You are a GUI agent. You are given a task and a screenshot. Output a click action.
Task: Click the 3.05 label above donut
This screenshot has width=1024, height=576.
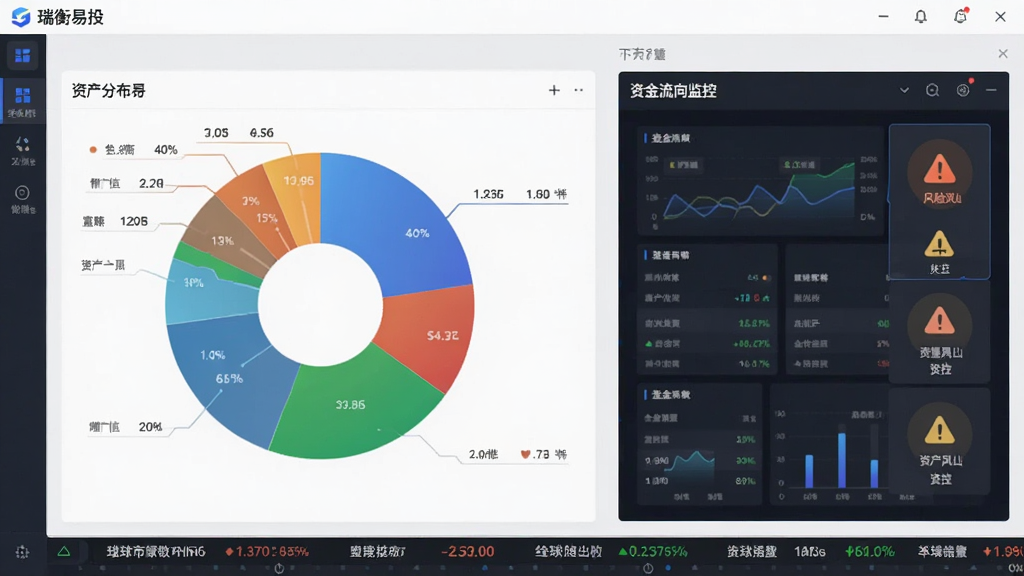pyautogui.click(x=216, y=133)
